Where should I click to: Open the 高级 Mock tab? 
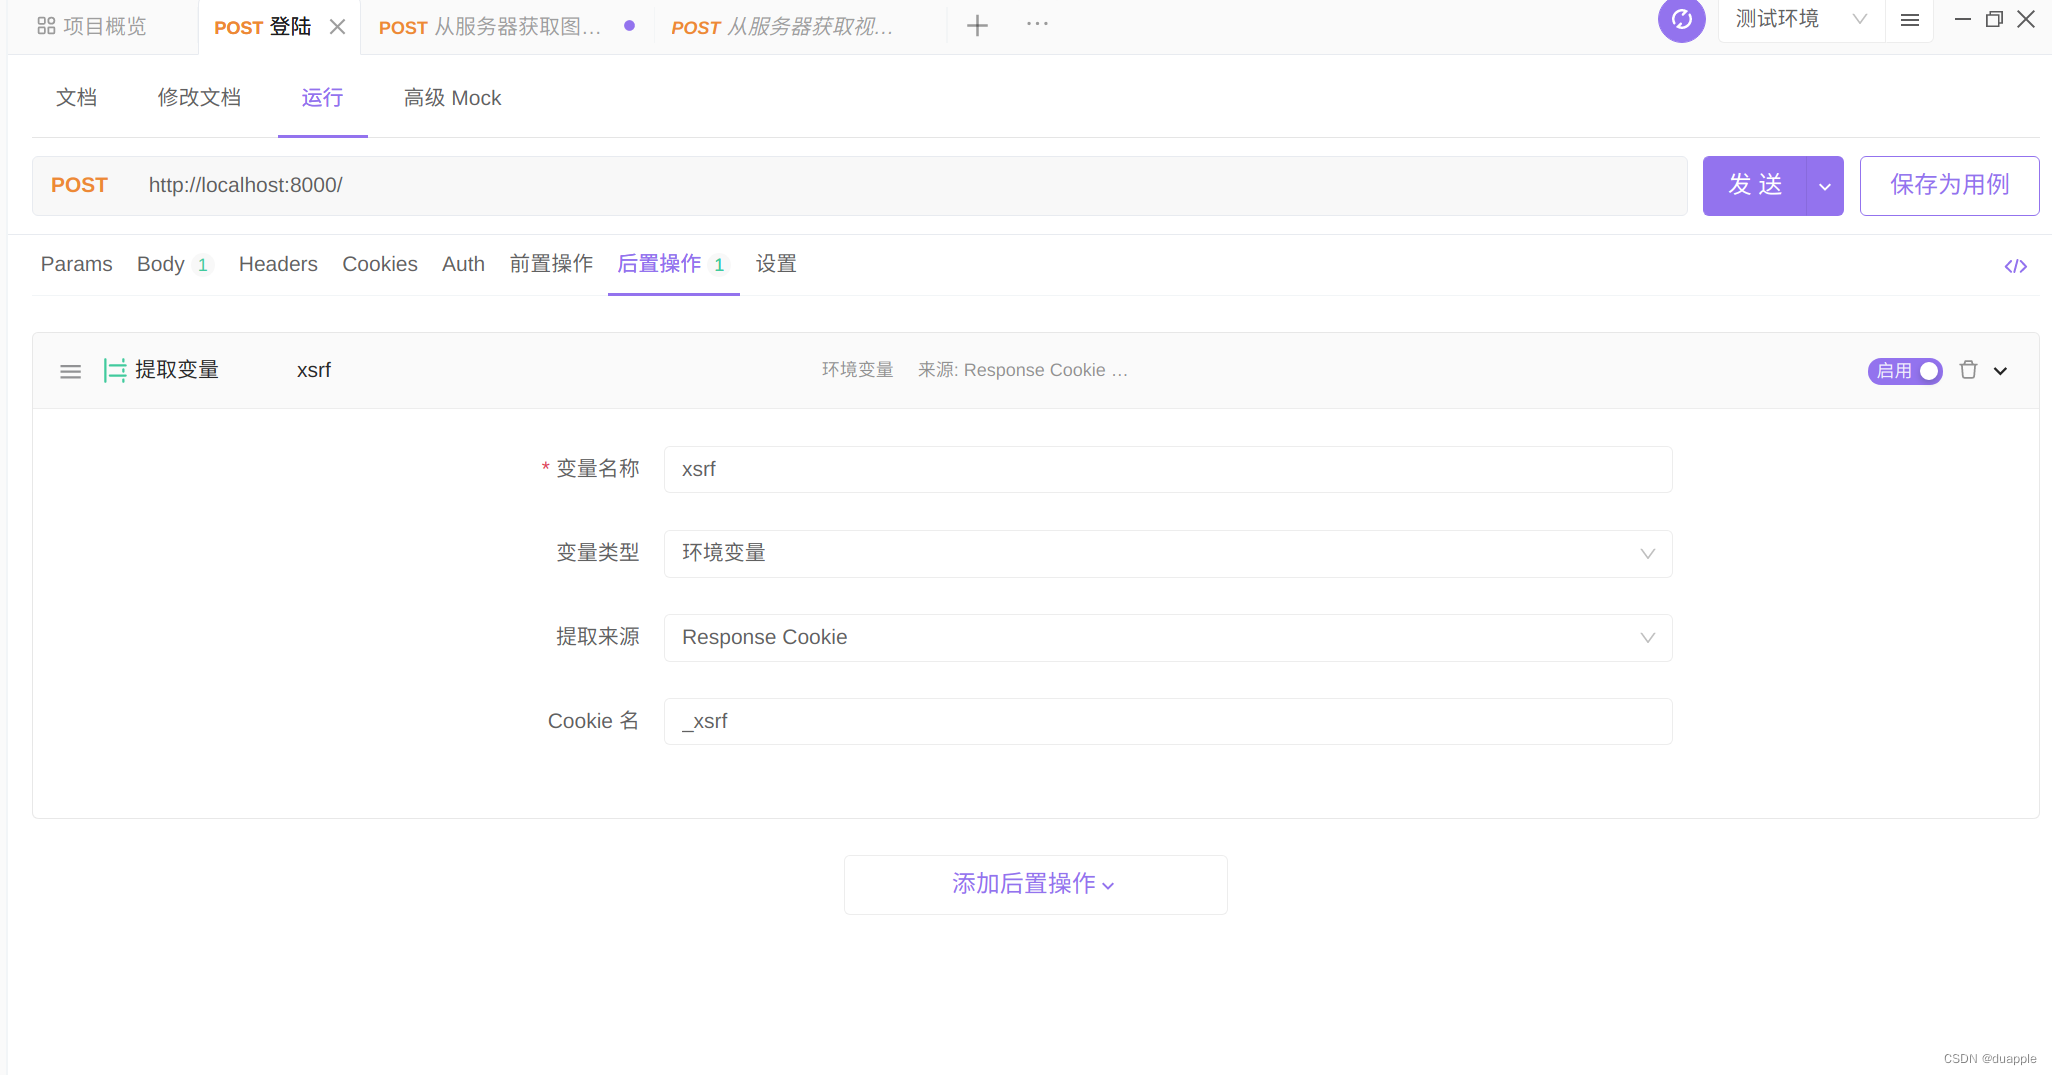click(x=453, y=98)
